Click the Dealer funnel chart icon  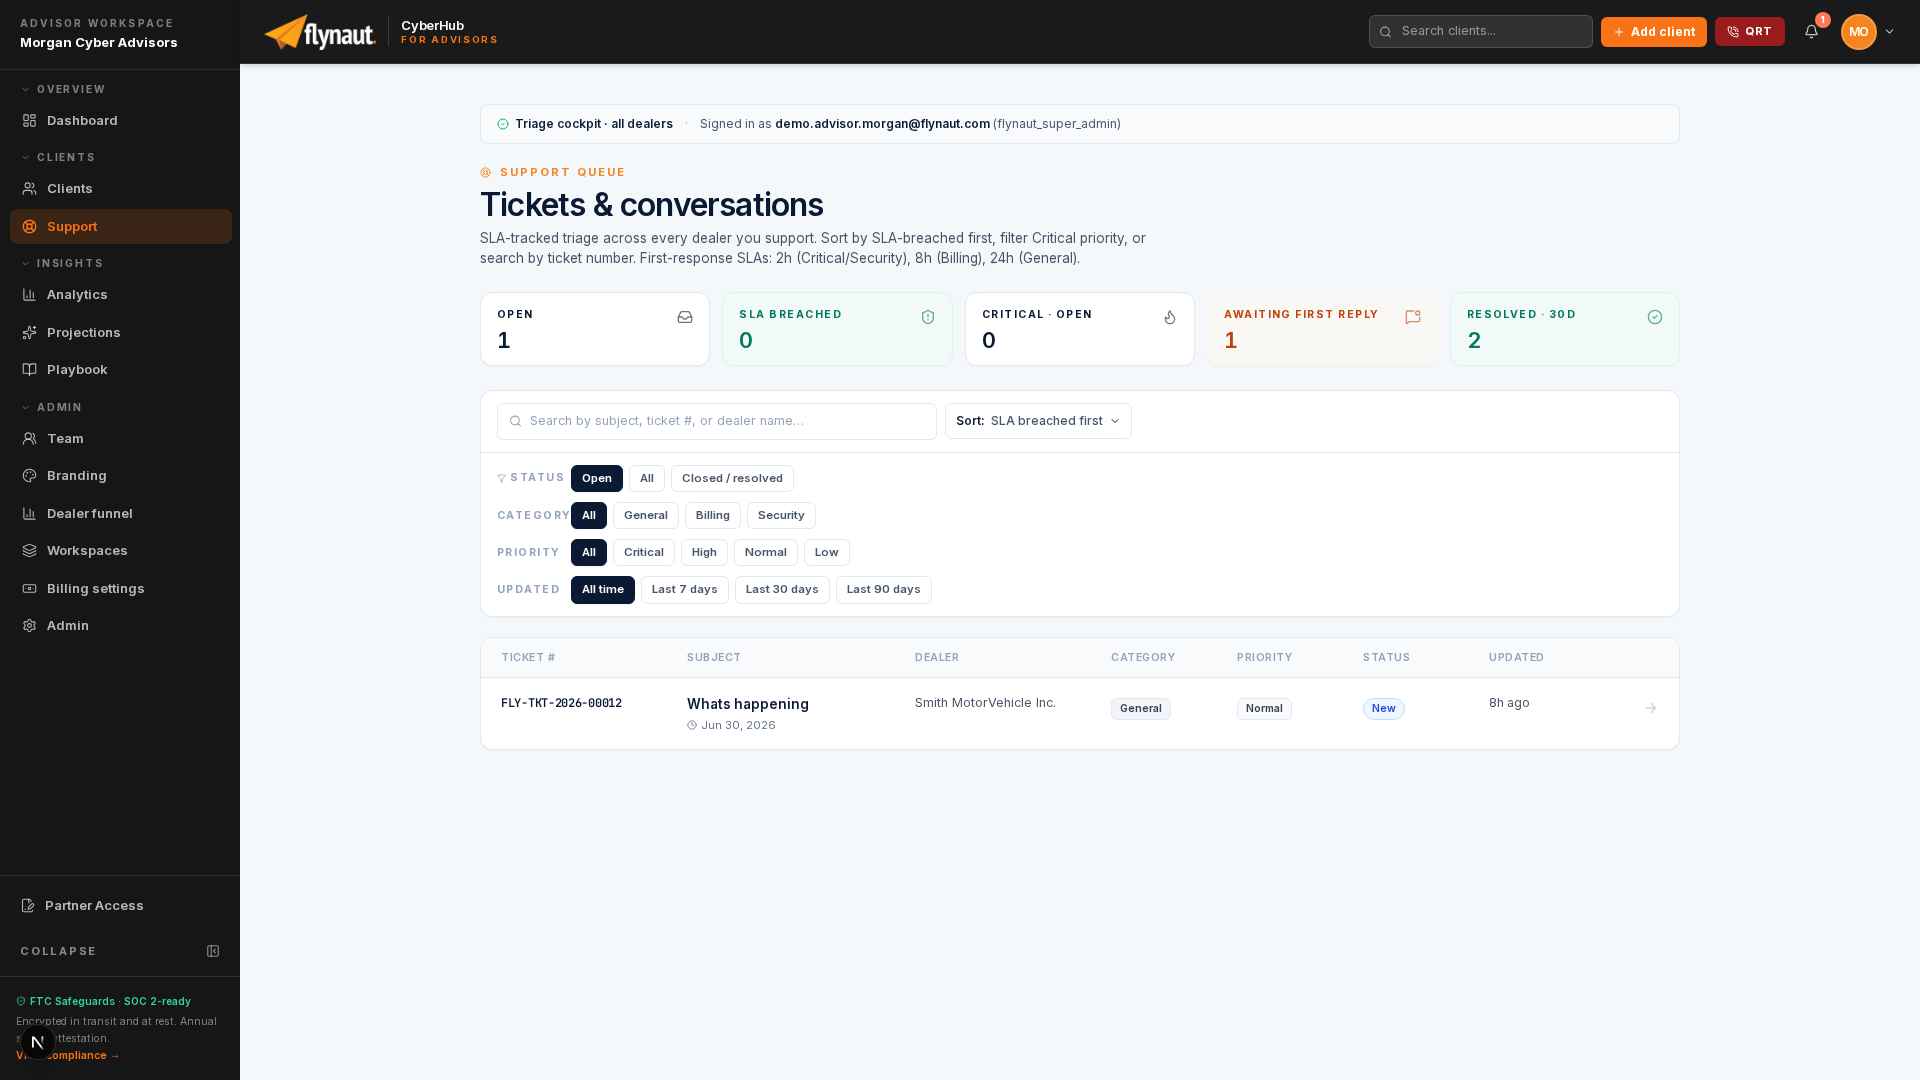pyautogui.click(x=30, y=514)
